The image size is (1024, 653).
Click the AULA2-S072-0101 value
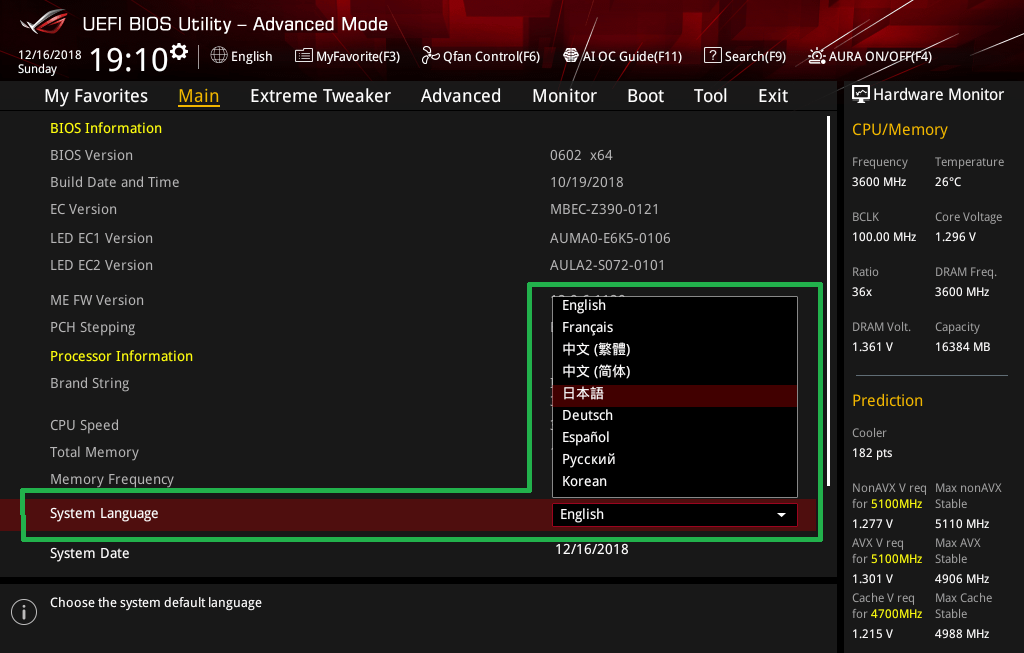tap(607, 266)
